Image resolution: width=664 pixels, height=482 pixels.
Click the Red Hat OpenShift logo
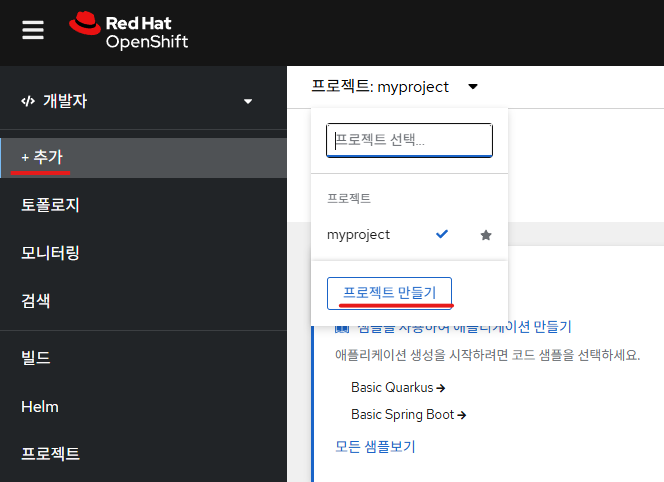[128, 30]
